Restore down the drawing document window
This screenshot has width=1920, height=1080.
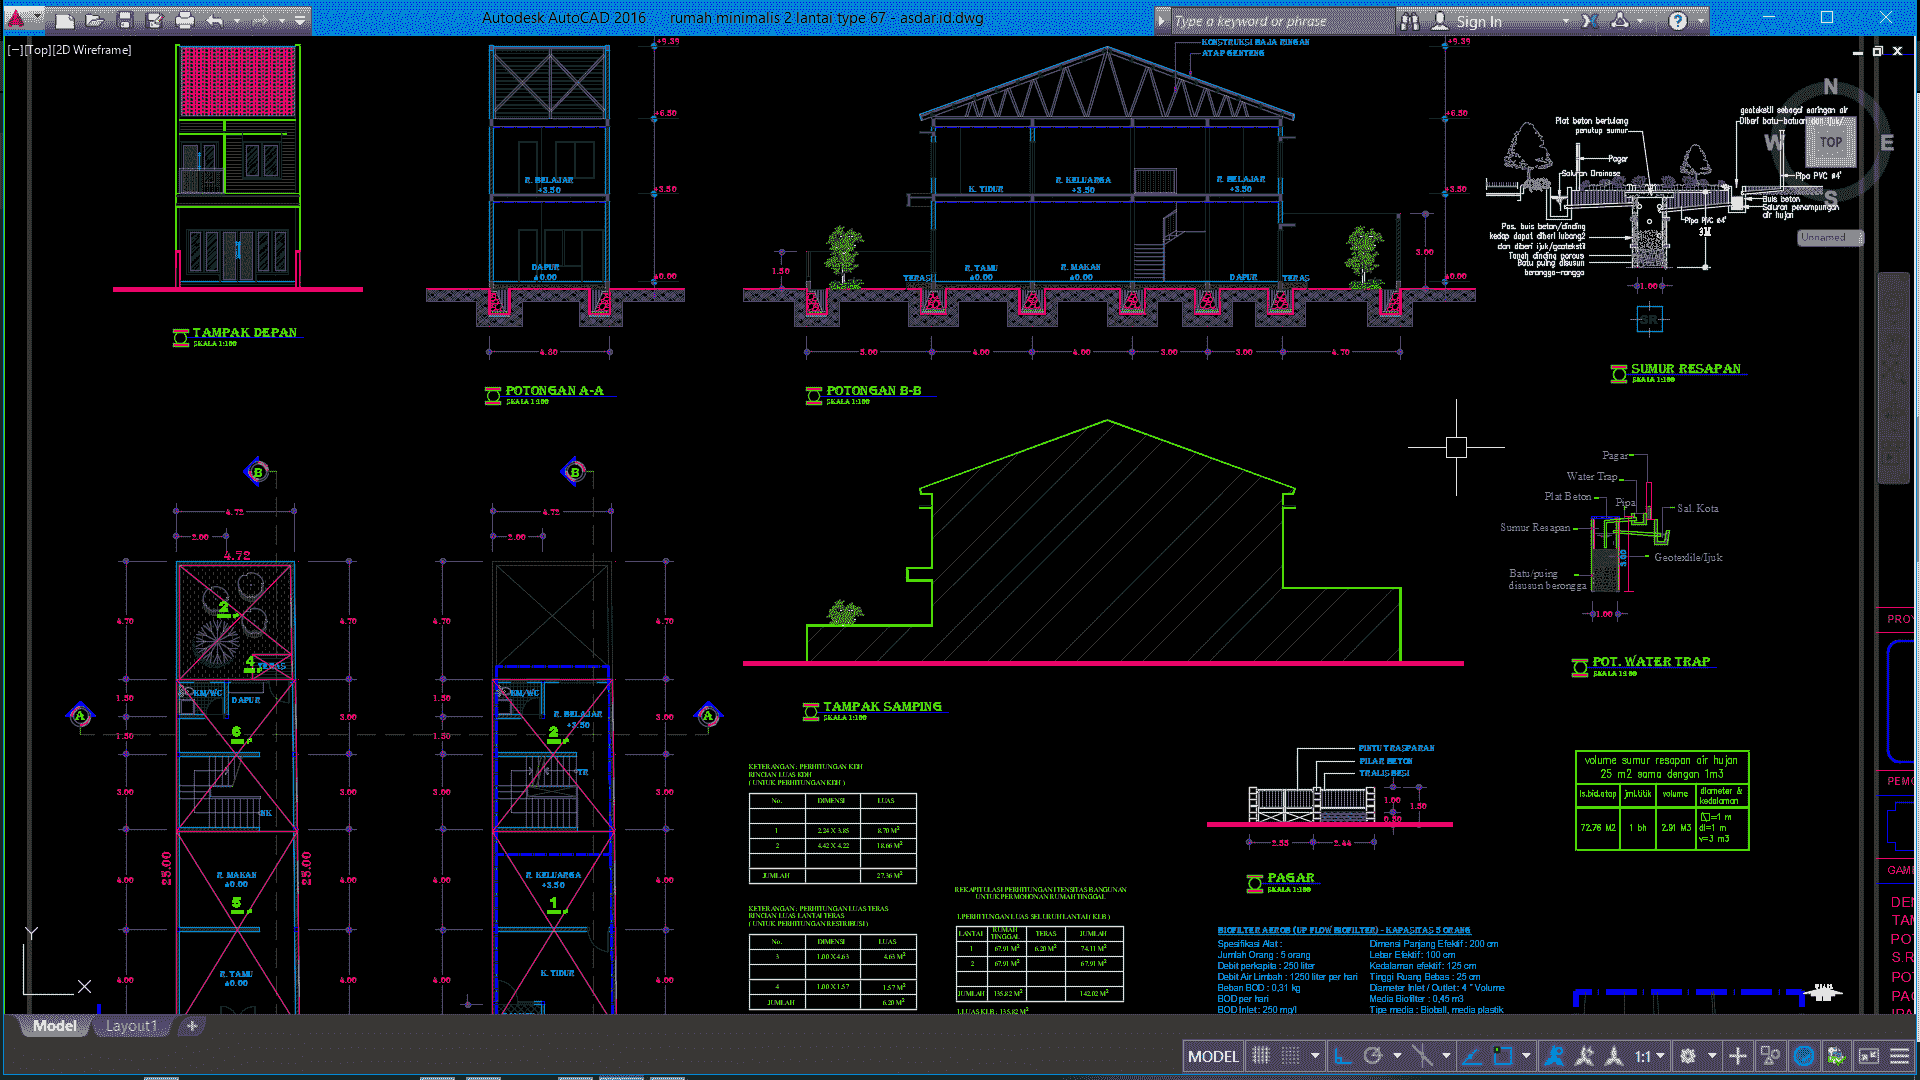(x=1877, y=51)
